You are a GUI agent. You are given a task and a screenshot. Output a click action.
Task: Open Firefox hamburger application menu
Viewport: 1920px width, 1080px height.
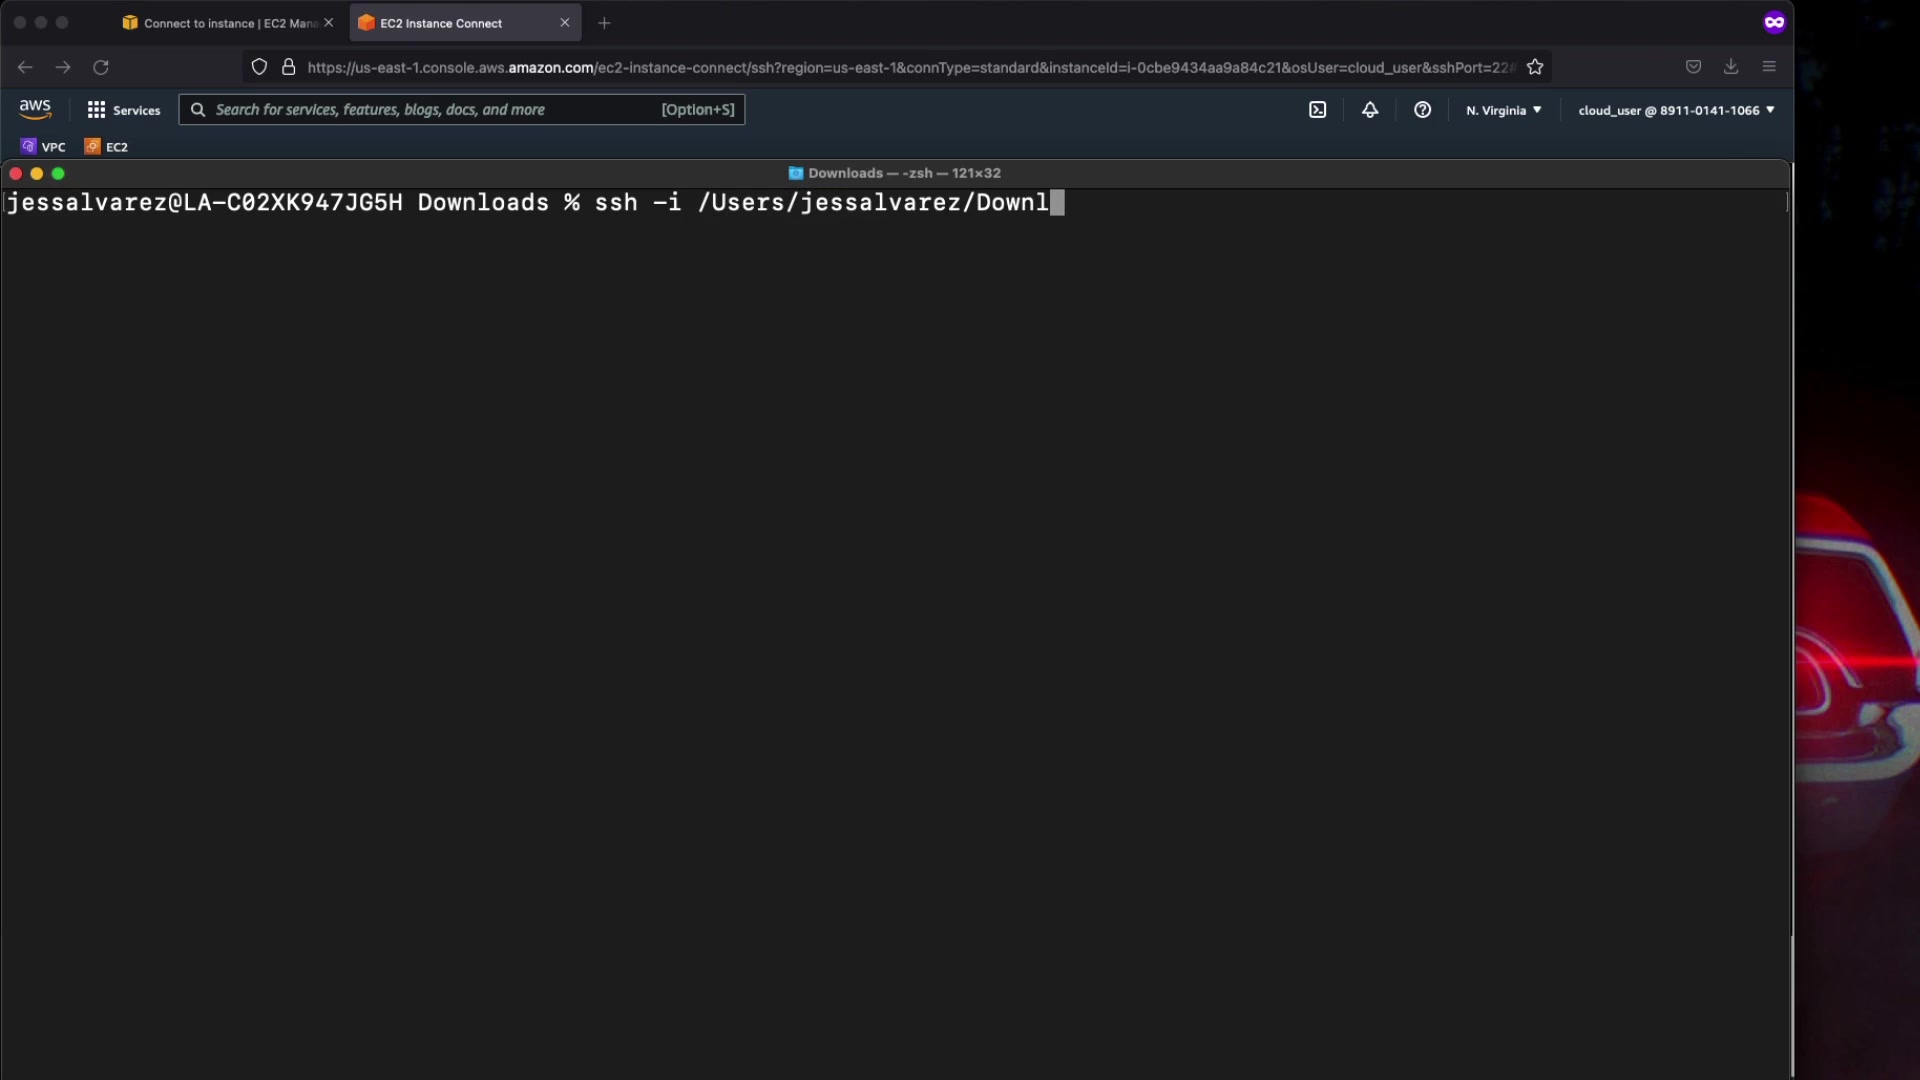pyautogui.click(x=1769, y=67)
